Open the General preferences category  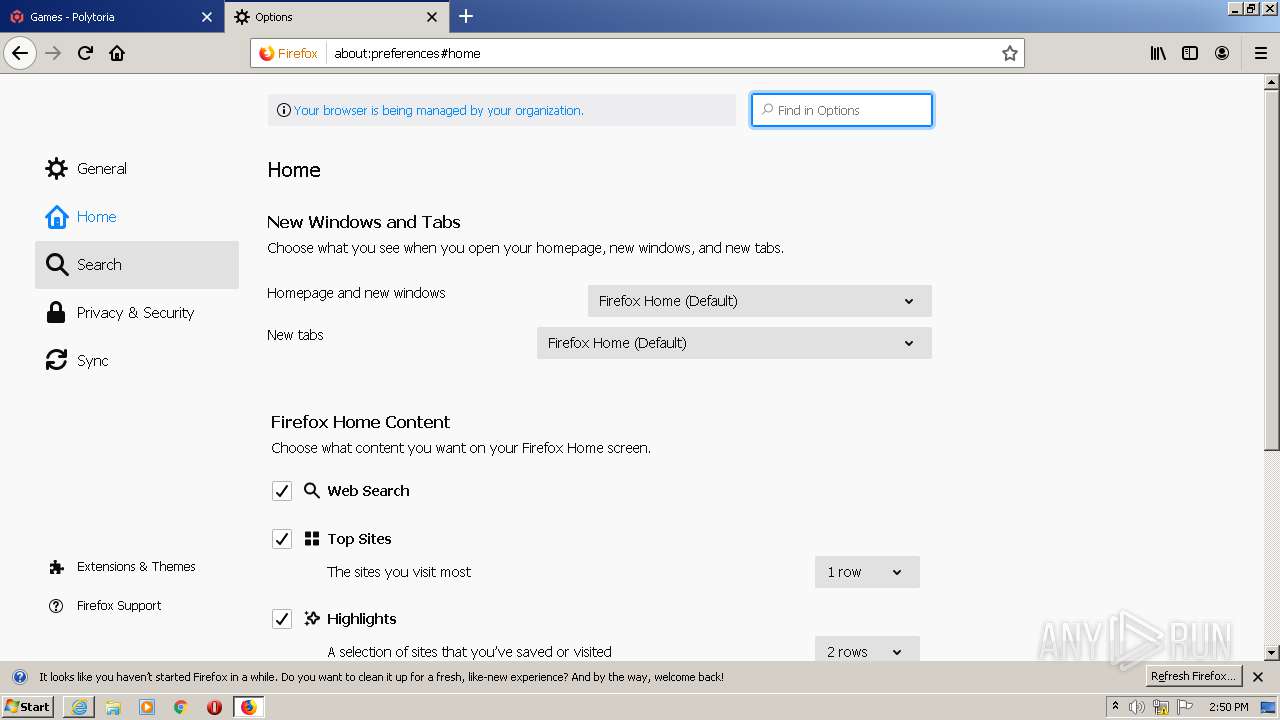point(137,169)
